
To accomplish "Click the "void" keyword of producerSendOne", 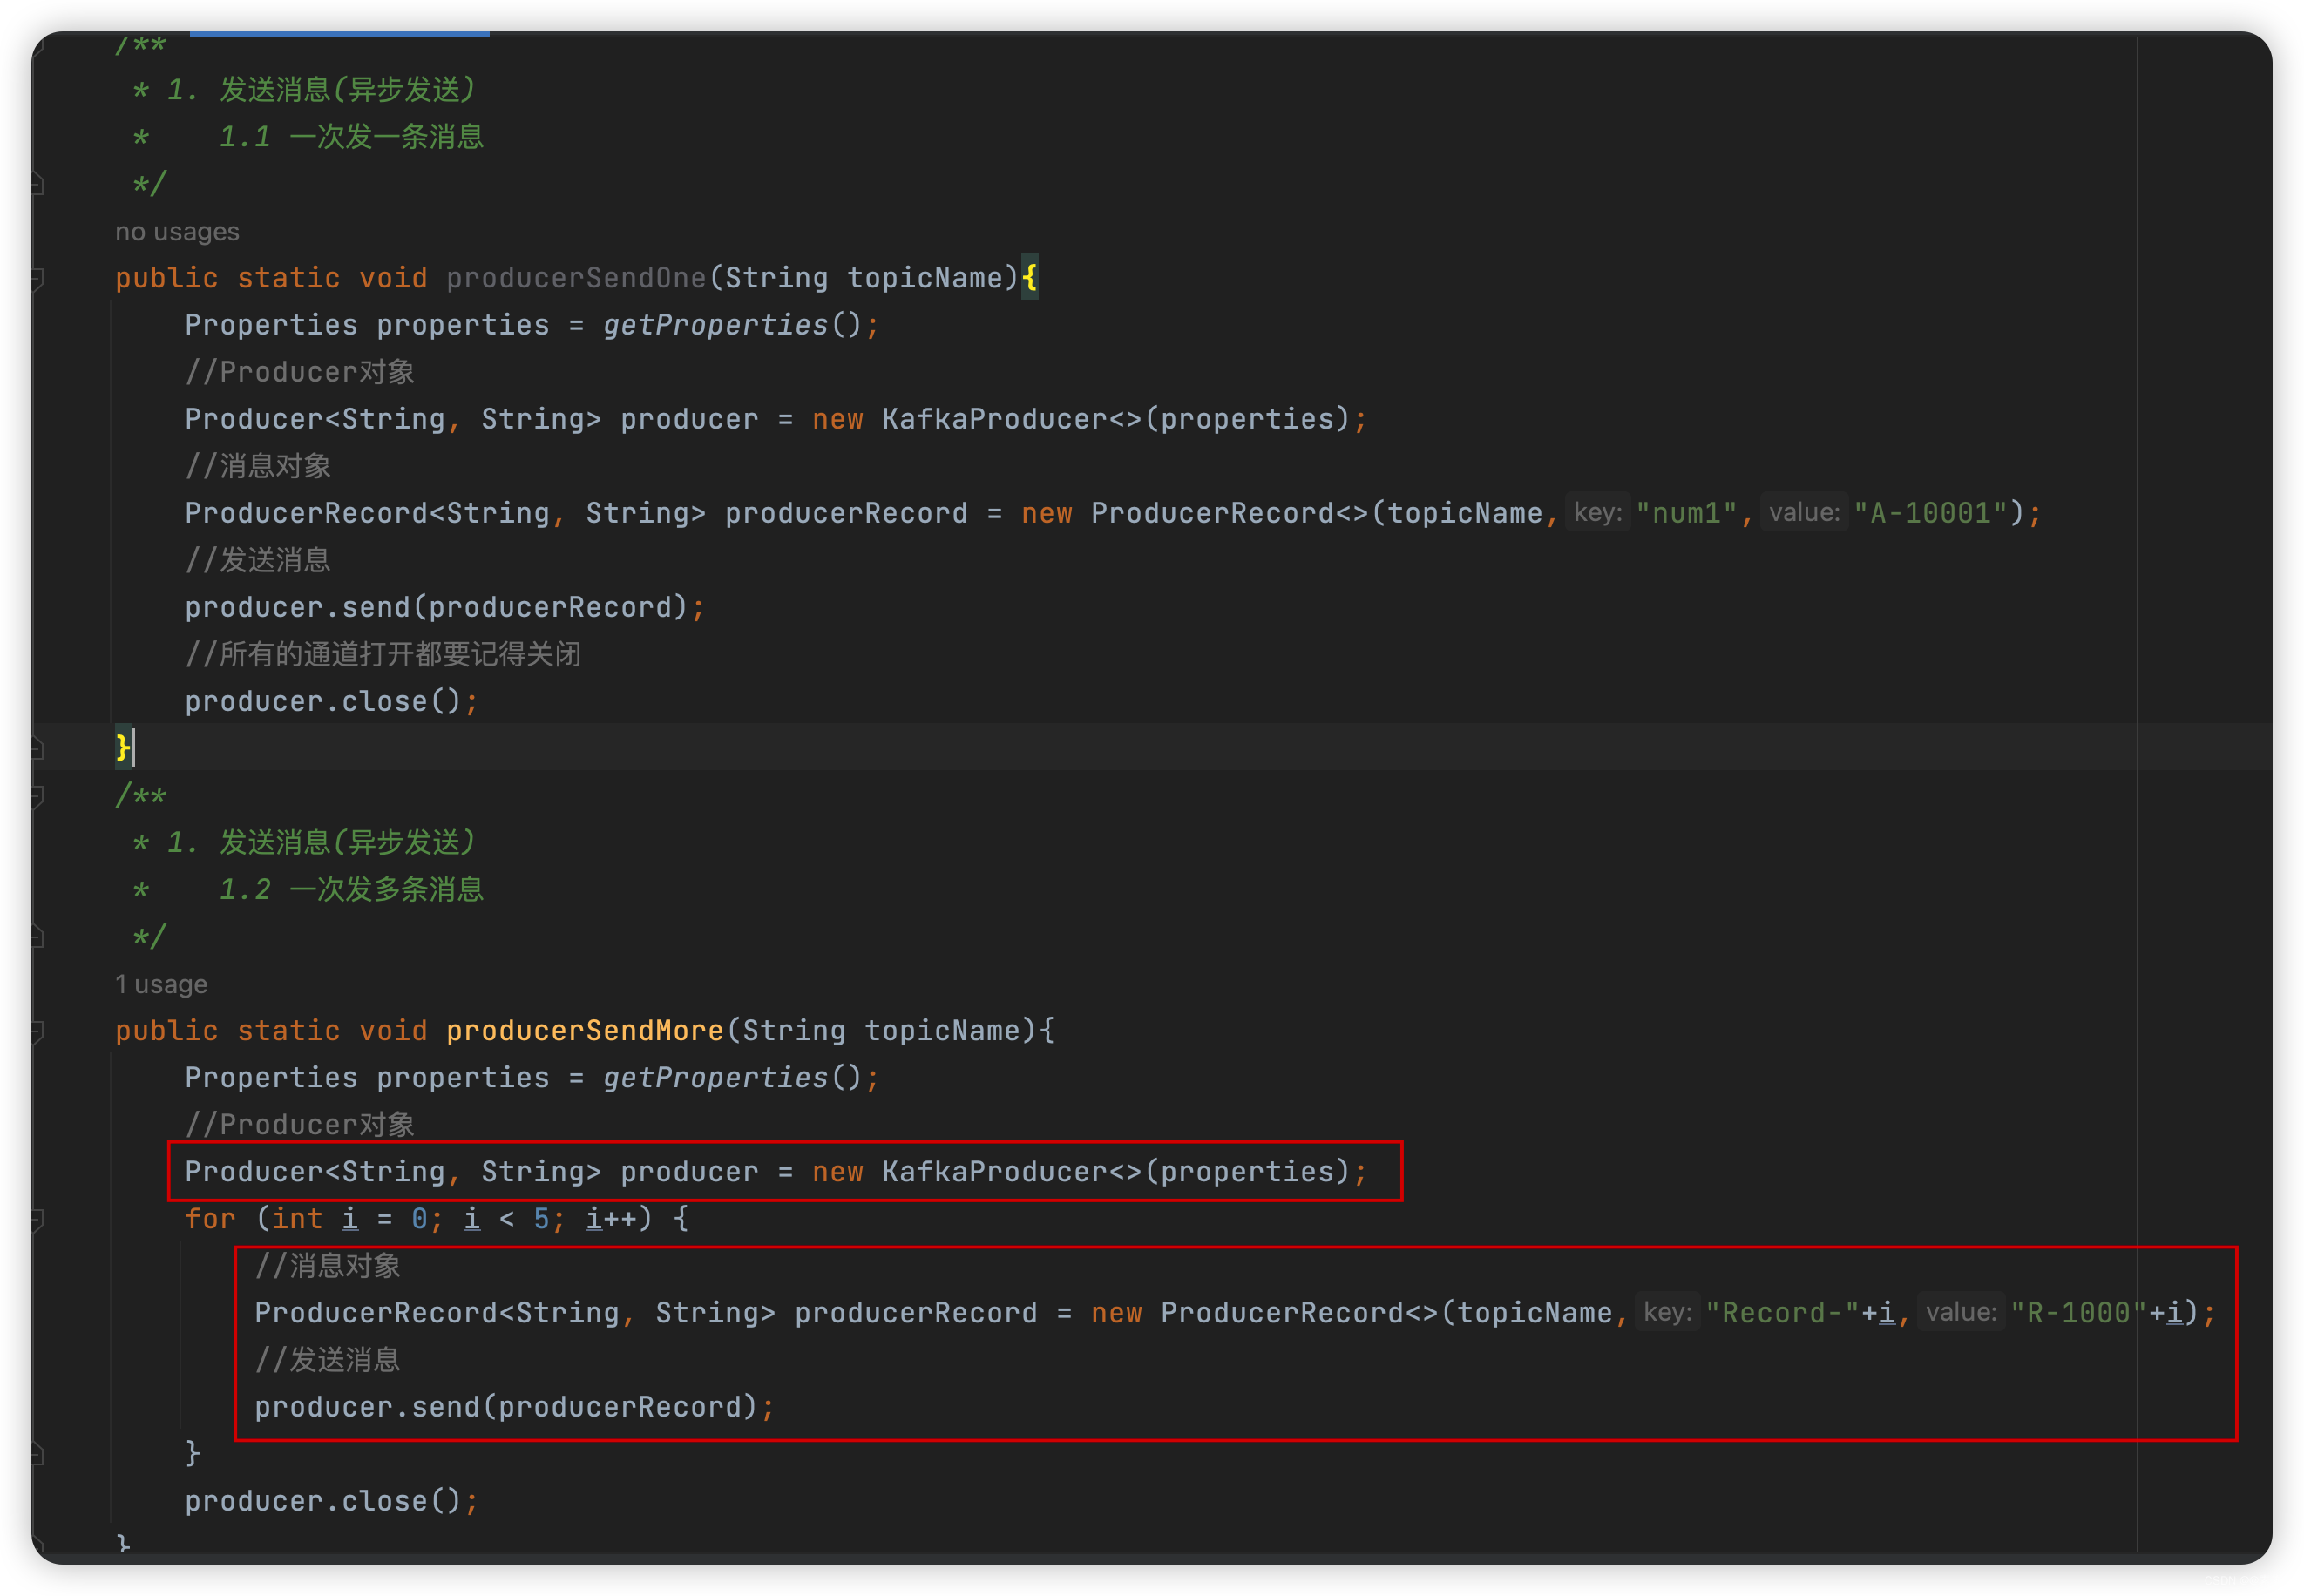I will [x=393, y=278].
